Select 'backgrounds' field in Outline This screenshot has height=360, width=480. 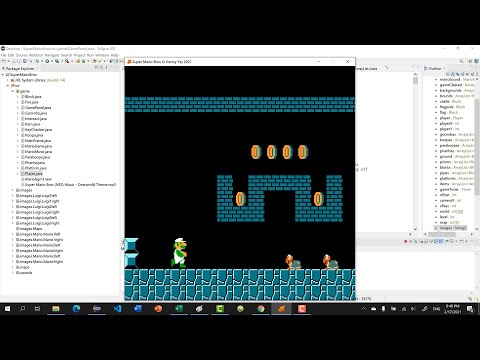454,90
